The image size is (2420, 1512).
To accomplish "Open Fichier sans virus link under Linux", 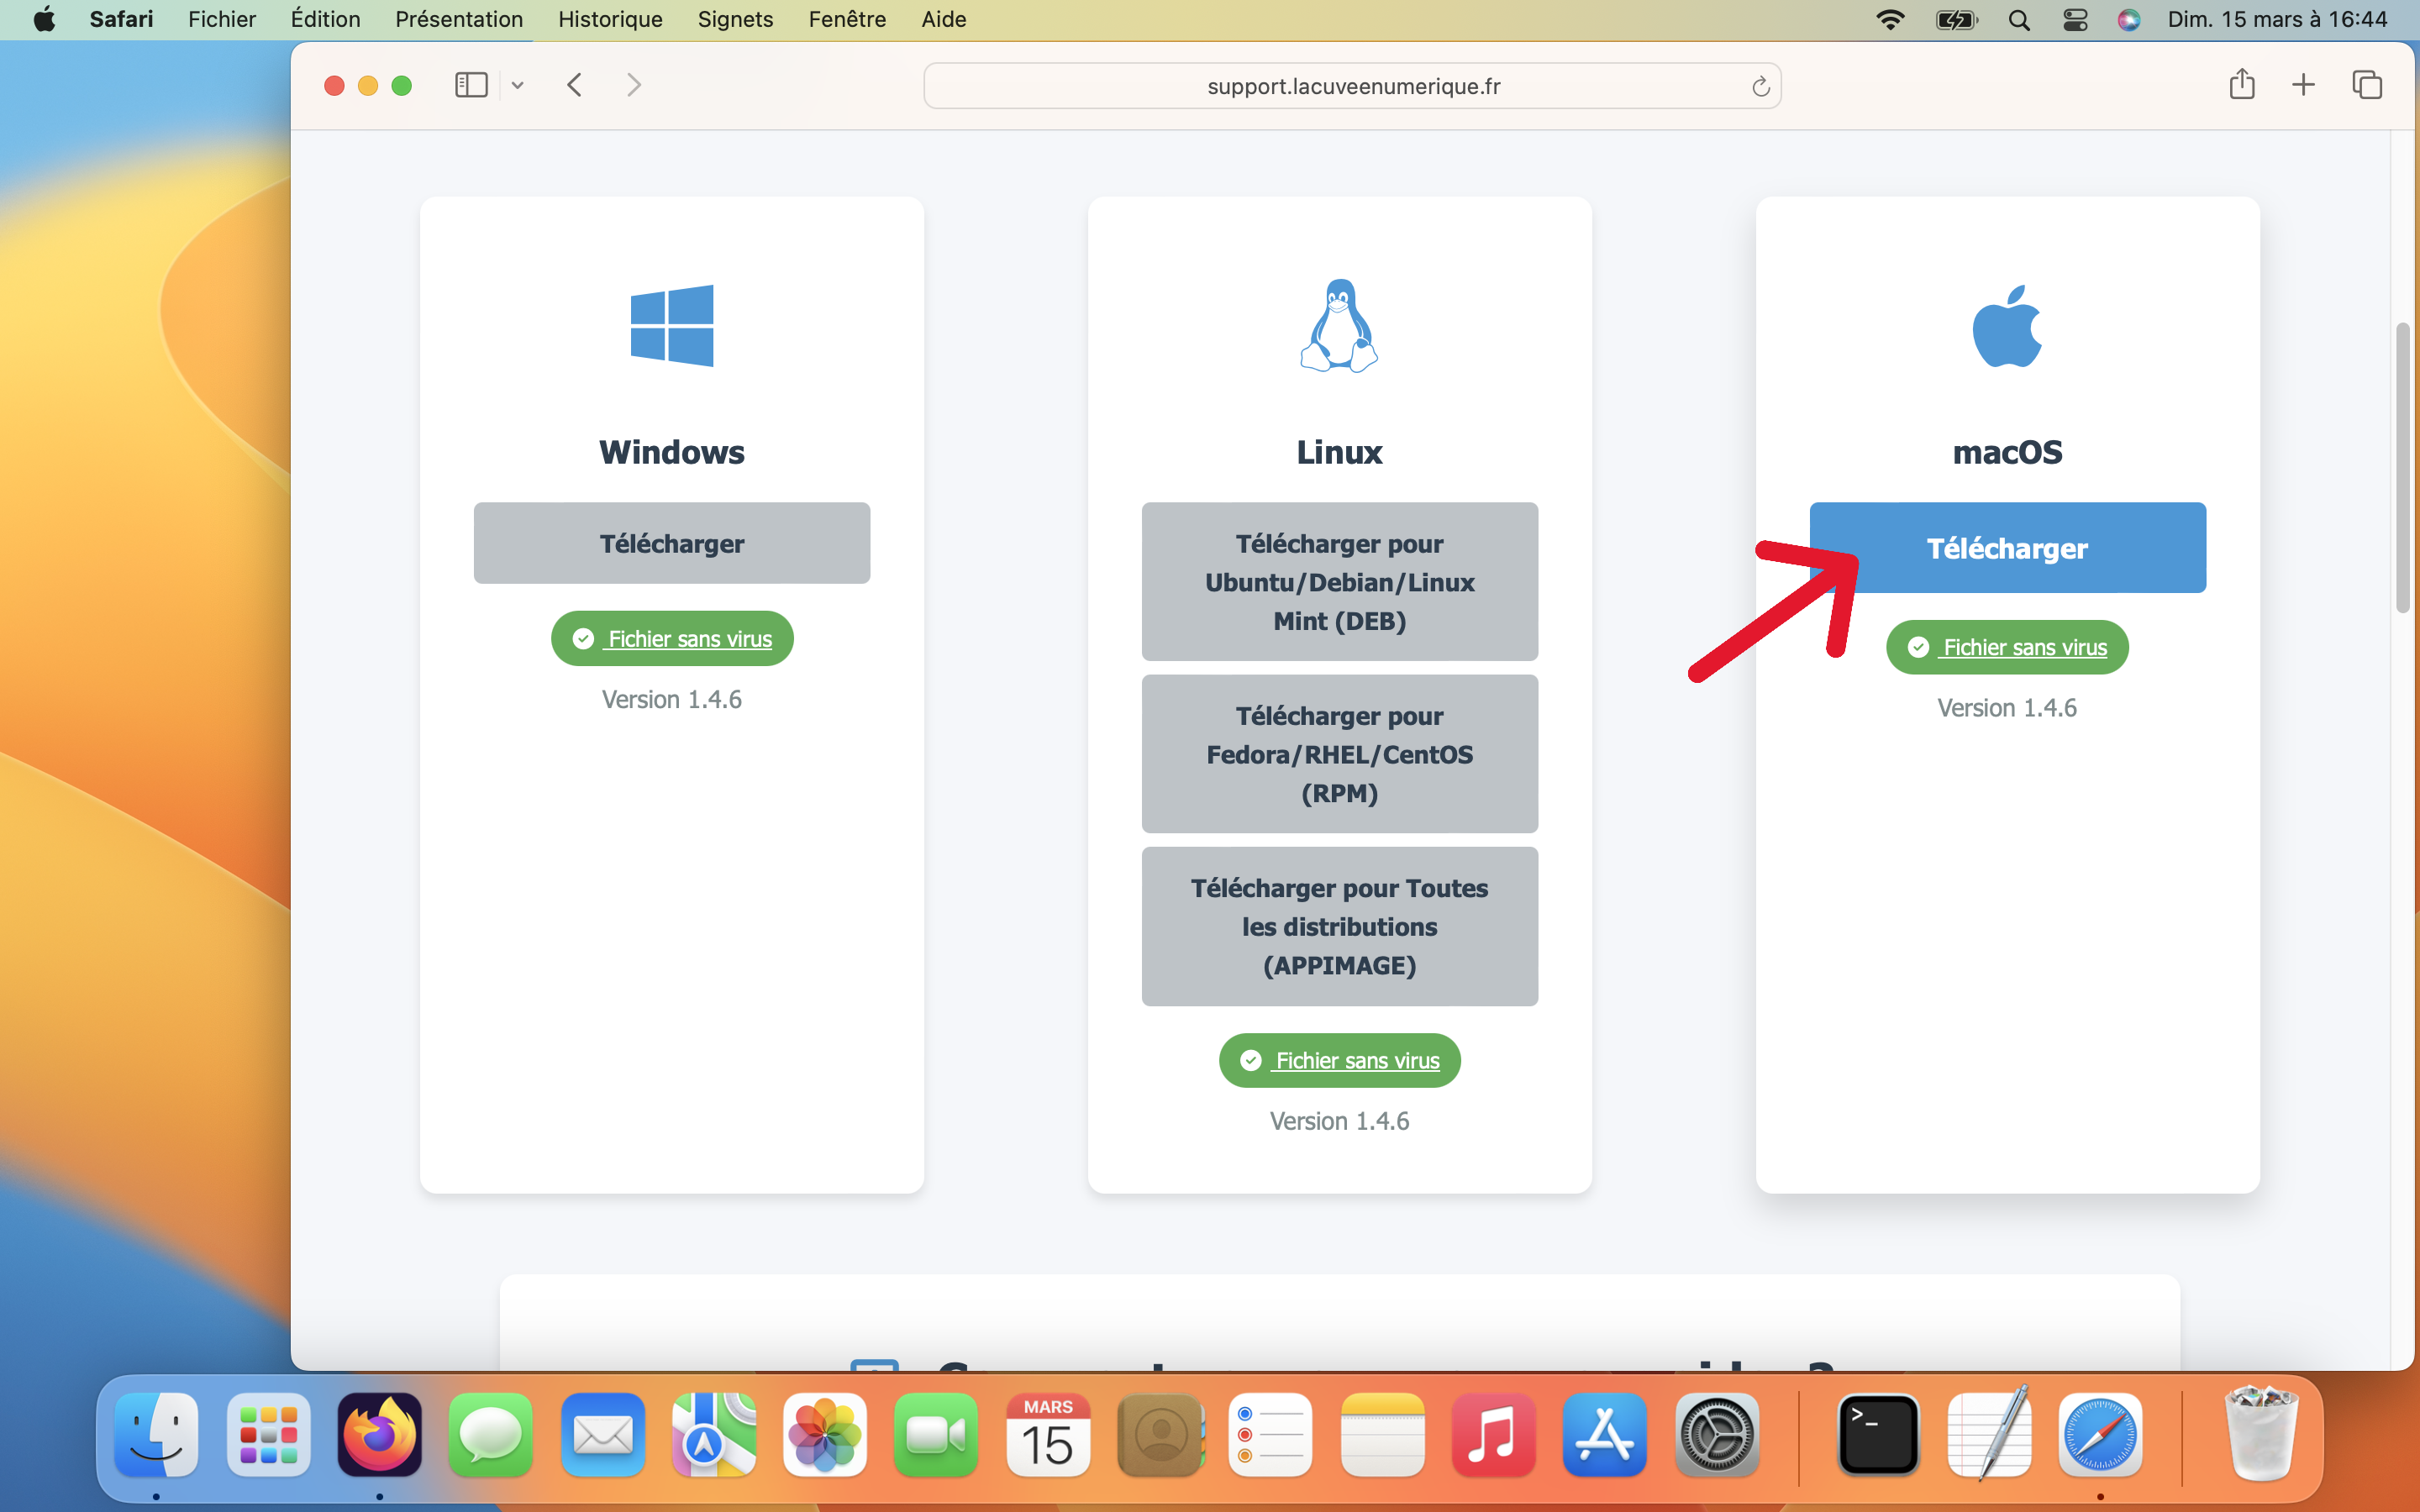I will [1339, 1060].
